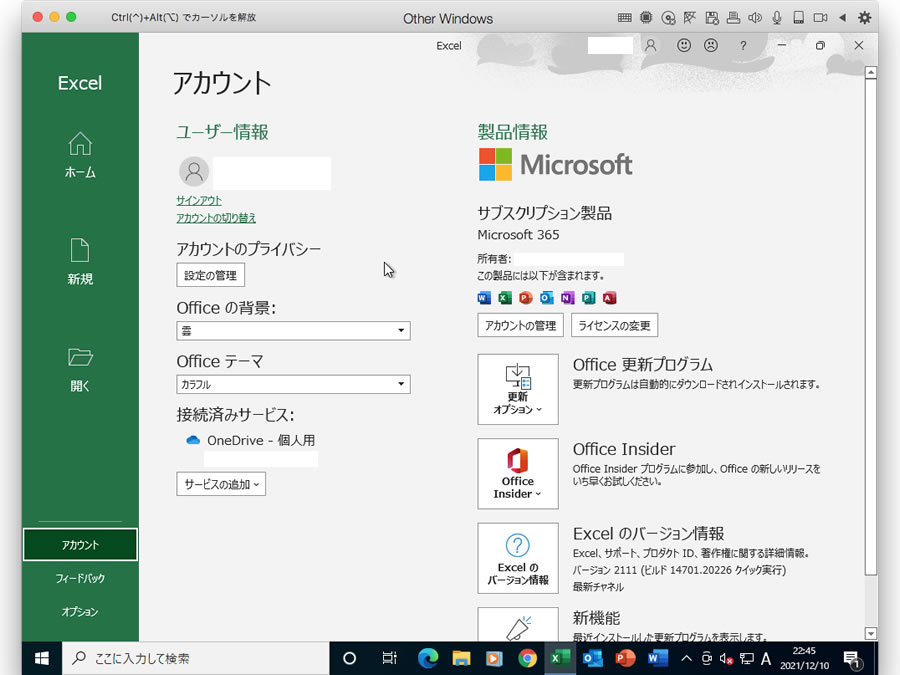Click the サインアウト link
The image size is (900, 675).
click(x=199, y=200)
